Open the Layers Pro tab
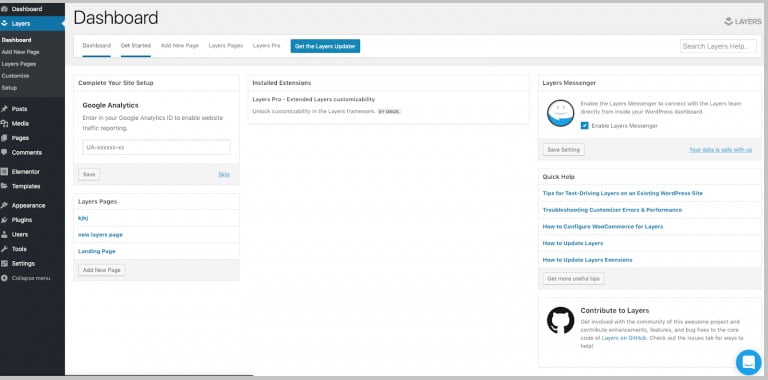 click(266, 46)
